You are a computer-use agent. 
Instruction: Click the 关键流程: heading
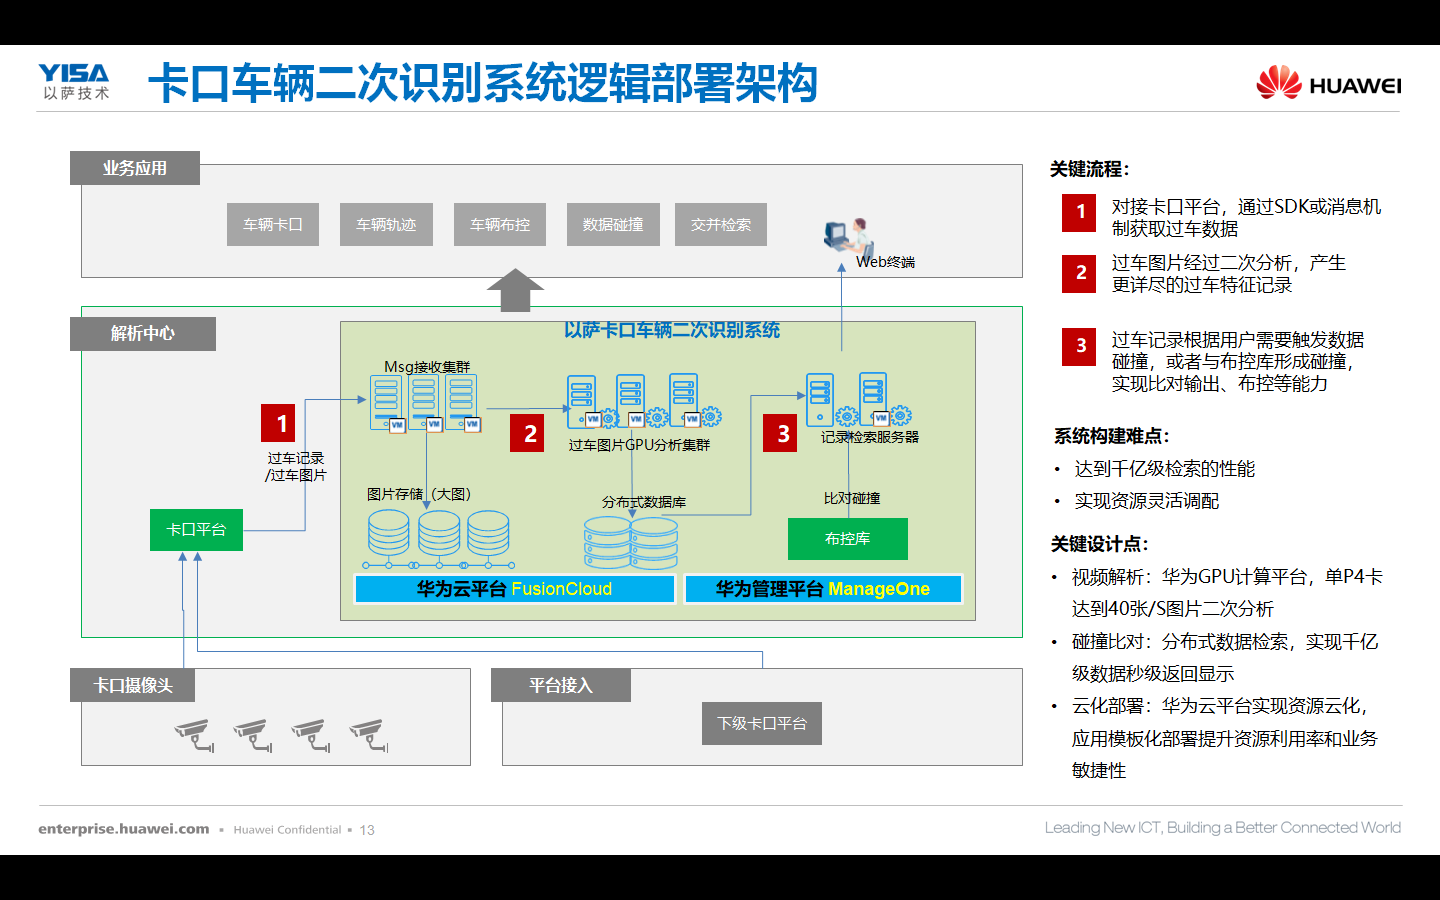click(x=1090, y=169)
